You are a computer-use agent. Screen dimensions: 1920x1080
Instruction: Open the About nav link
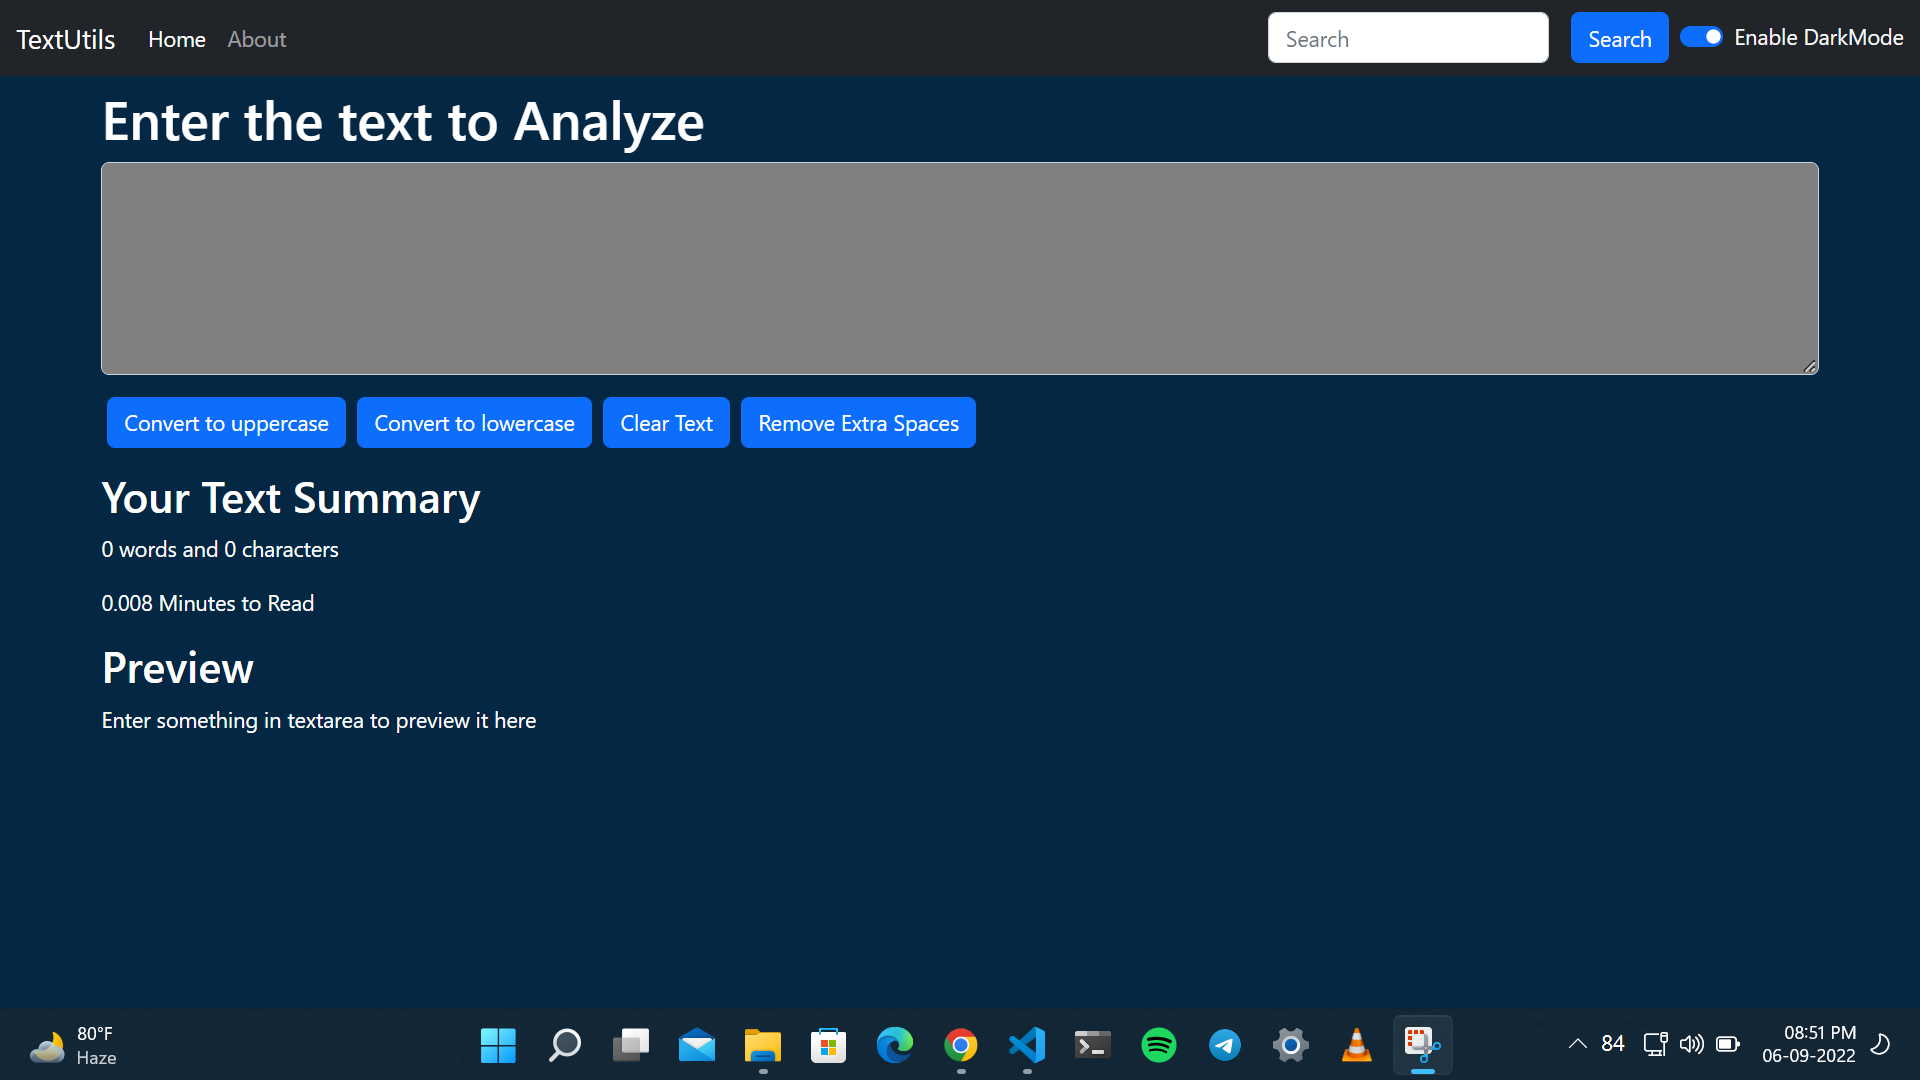[256, 39]
